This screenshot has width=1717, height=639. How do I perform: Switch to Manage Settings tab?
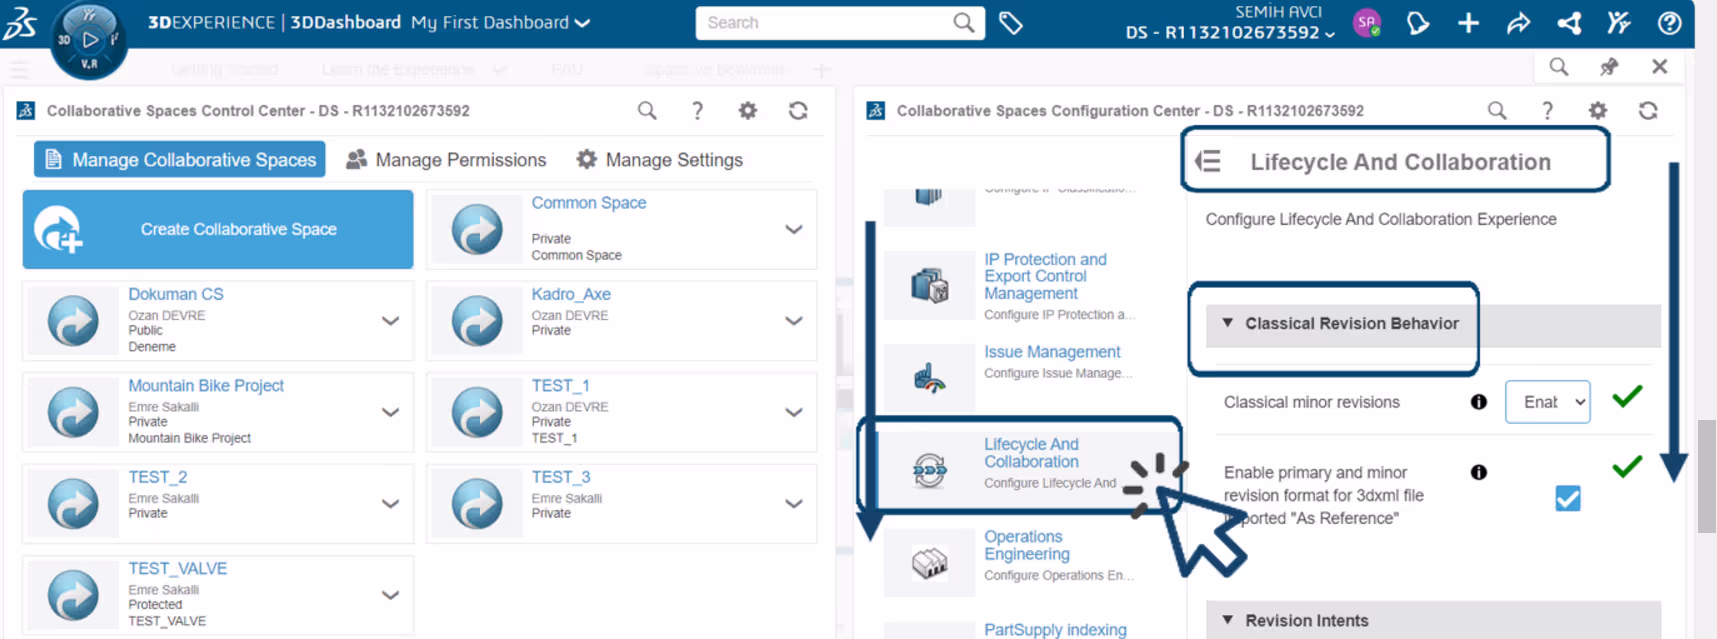click(x=660, y=159)
